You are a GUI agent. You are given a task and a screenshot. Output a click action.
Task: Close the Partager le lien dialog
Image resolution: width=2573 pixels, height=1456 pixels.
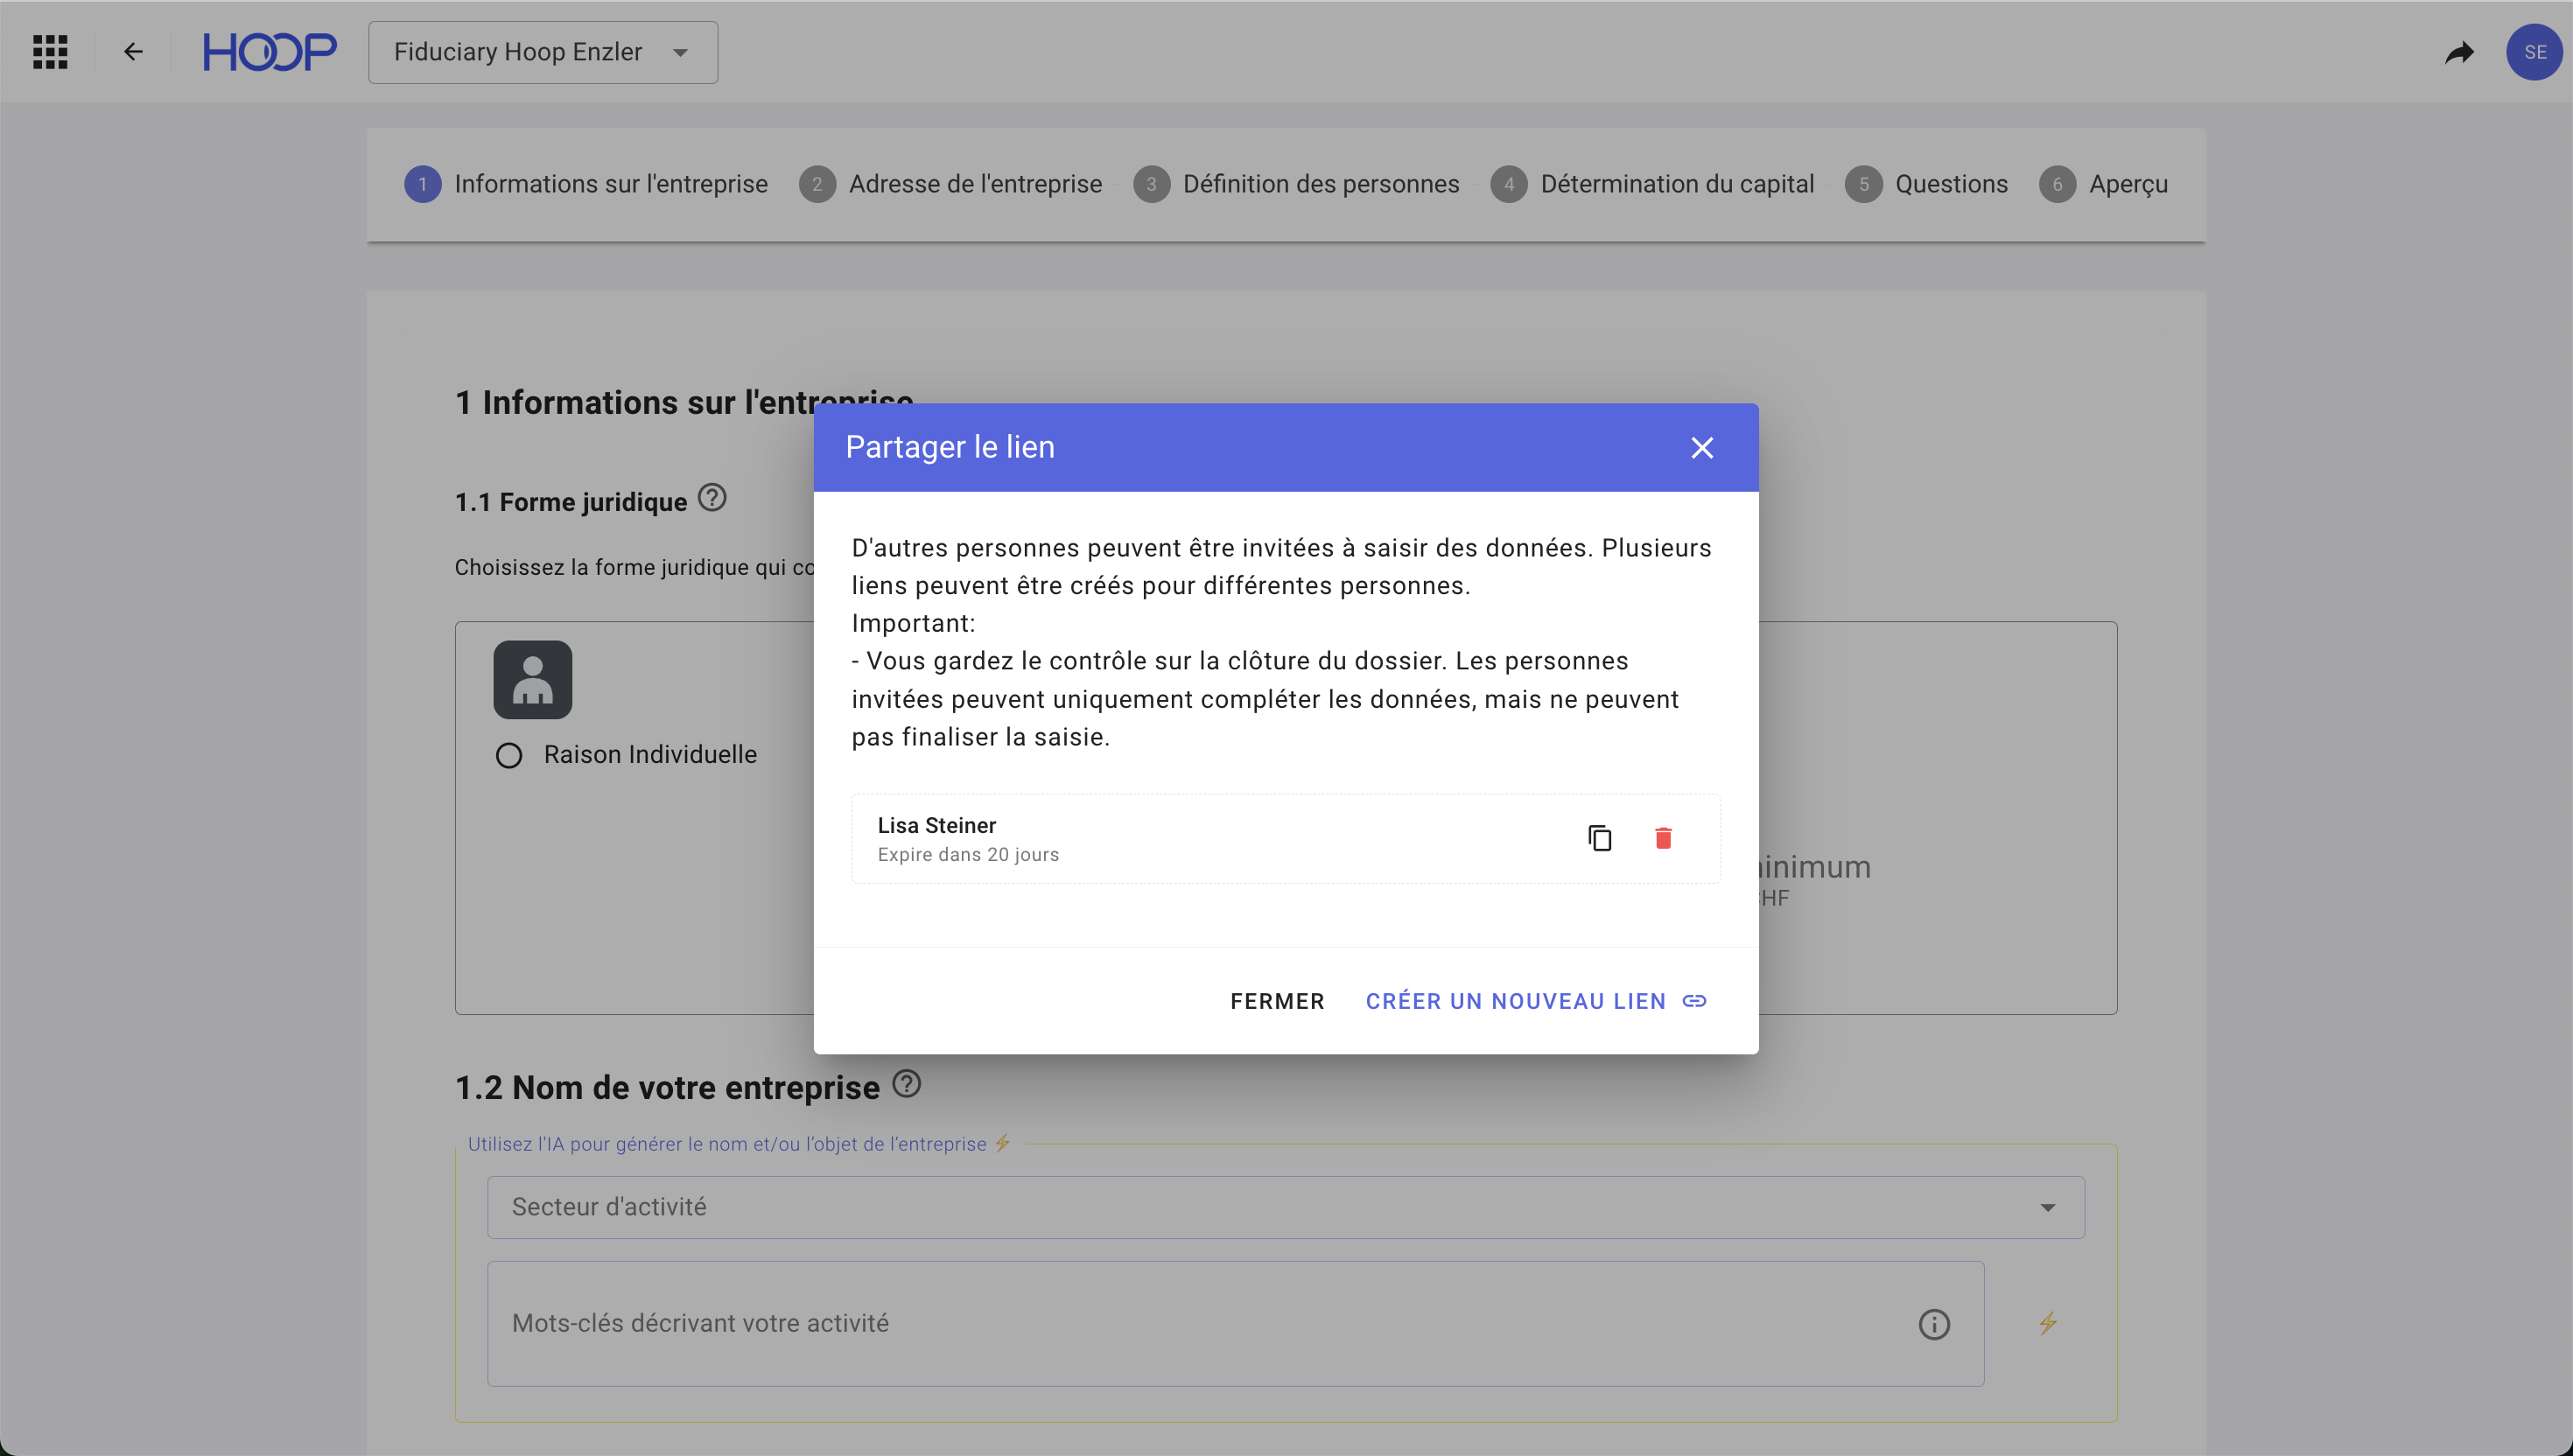[1702, 447]
